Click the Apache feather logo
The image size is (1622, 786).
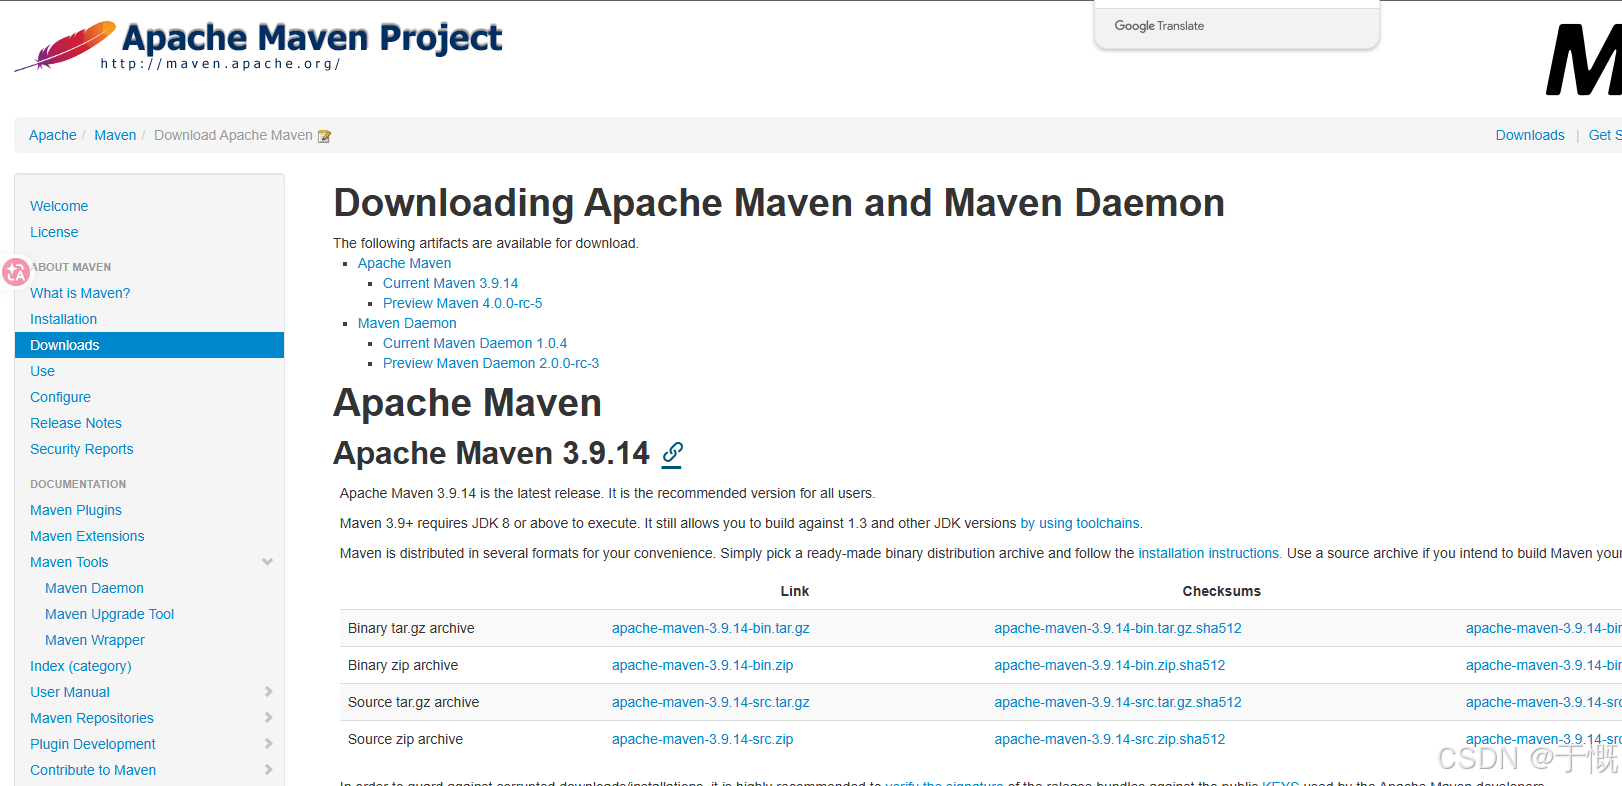click(x=66, y=46)
